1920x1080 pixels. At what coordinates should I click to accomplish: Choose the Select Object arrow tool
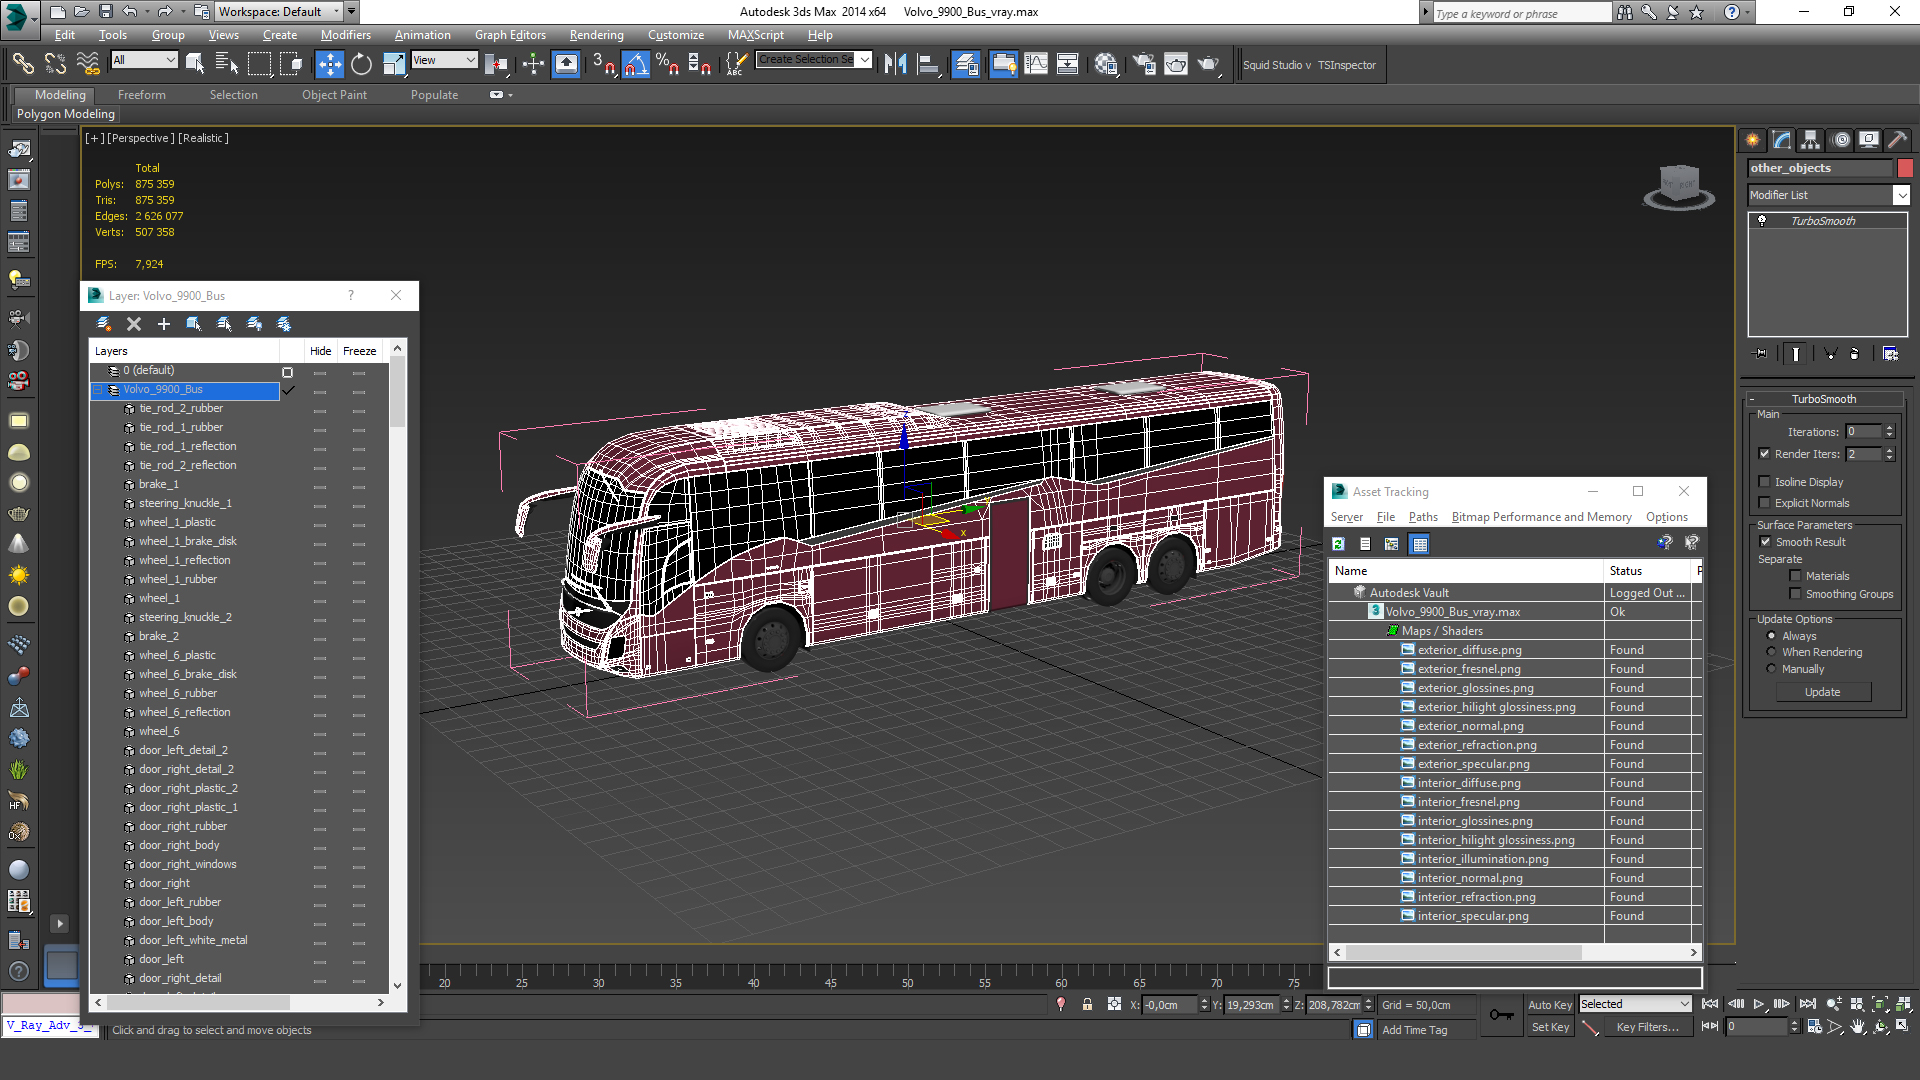tap(195, 65)
